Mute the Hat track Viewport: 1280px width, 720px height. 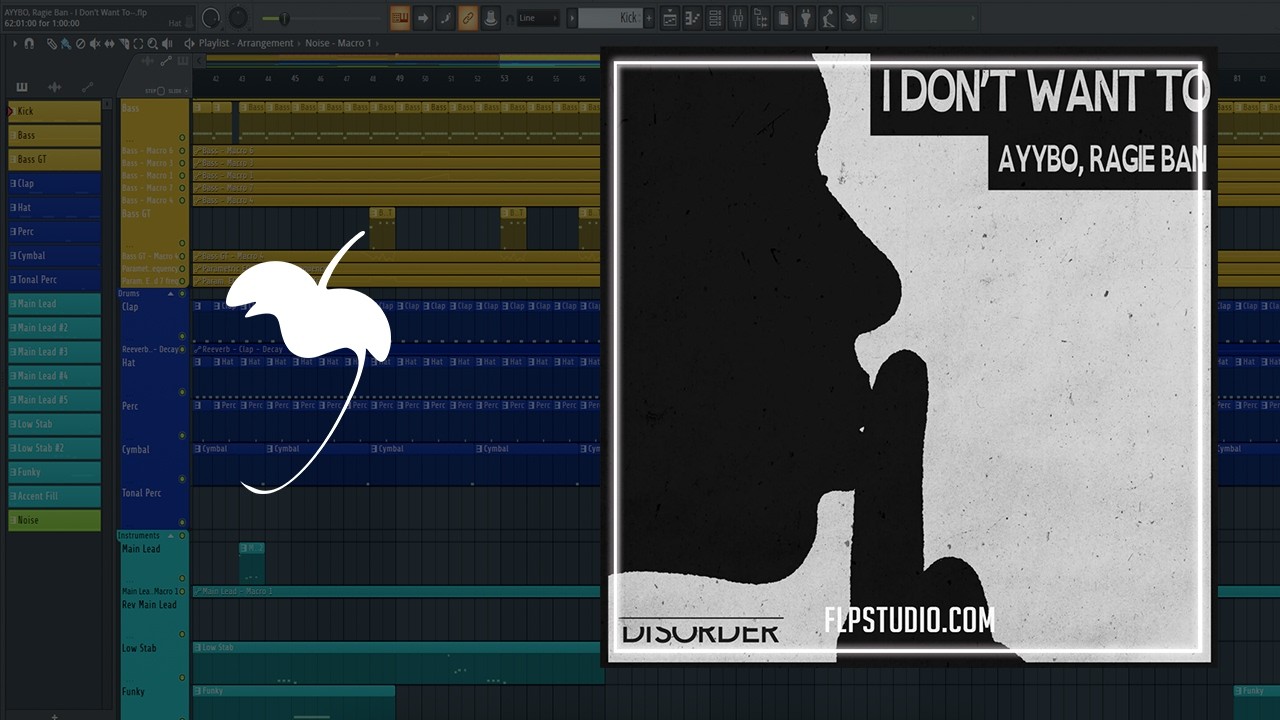[182, 393]
